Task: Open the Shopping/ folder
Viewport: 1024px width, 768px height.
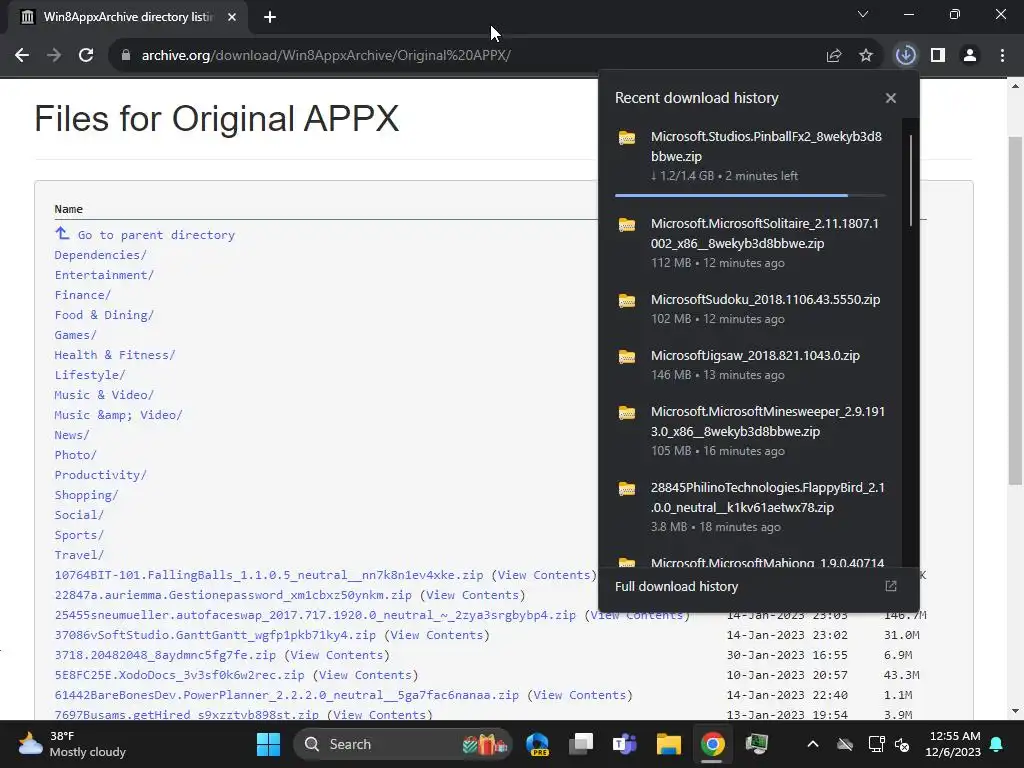Action: click(x=86, y=495)
